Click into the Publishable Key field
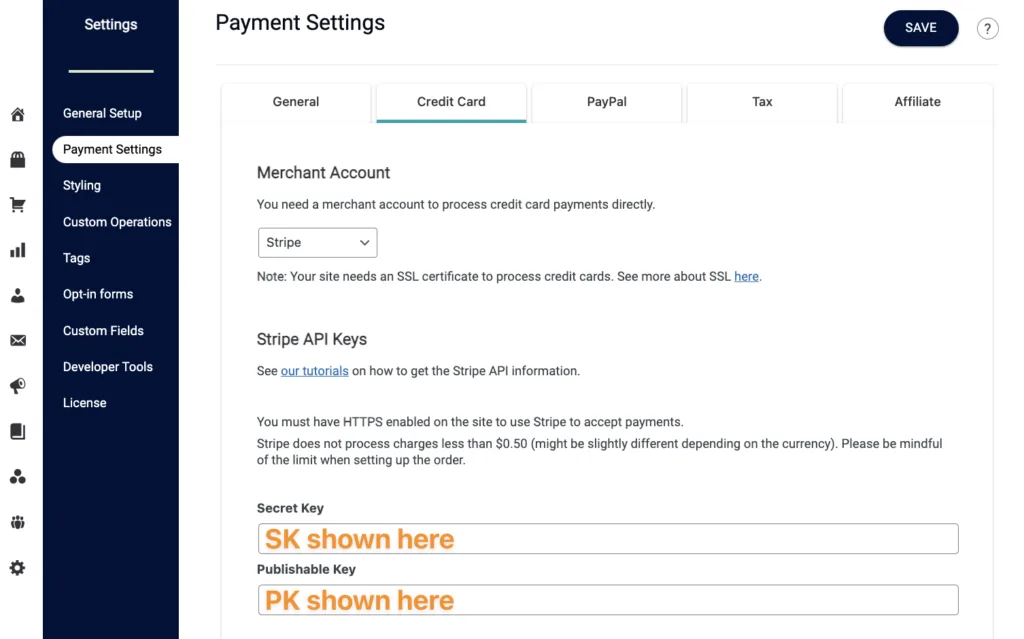The image size is (1024, 639). pyautogui.click(x=607, y=600)
